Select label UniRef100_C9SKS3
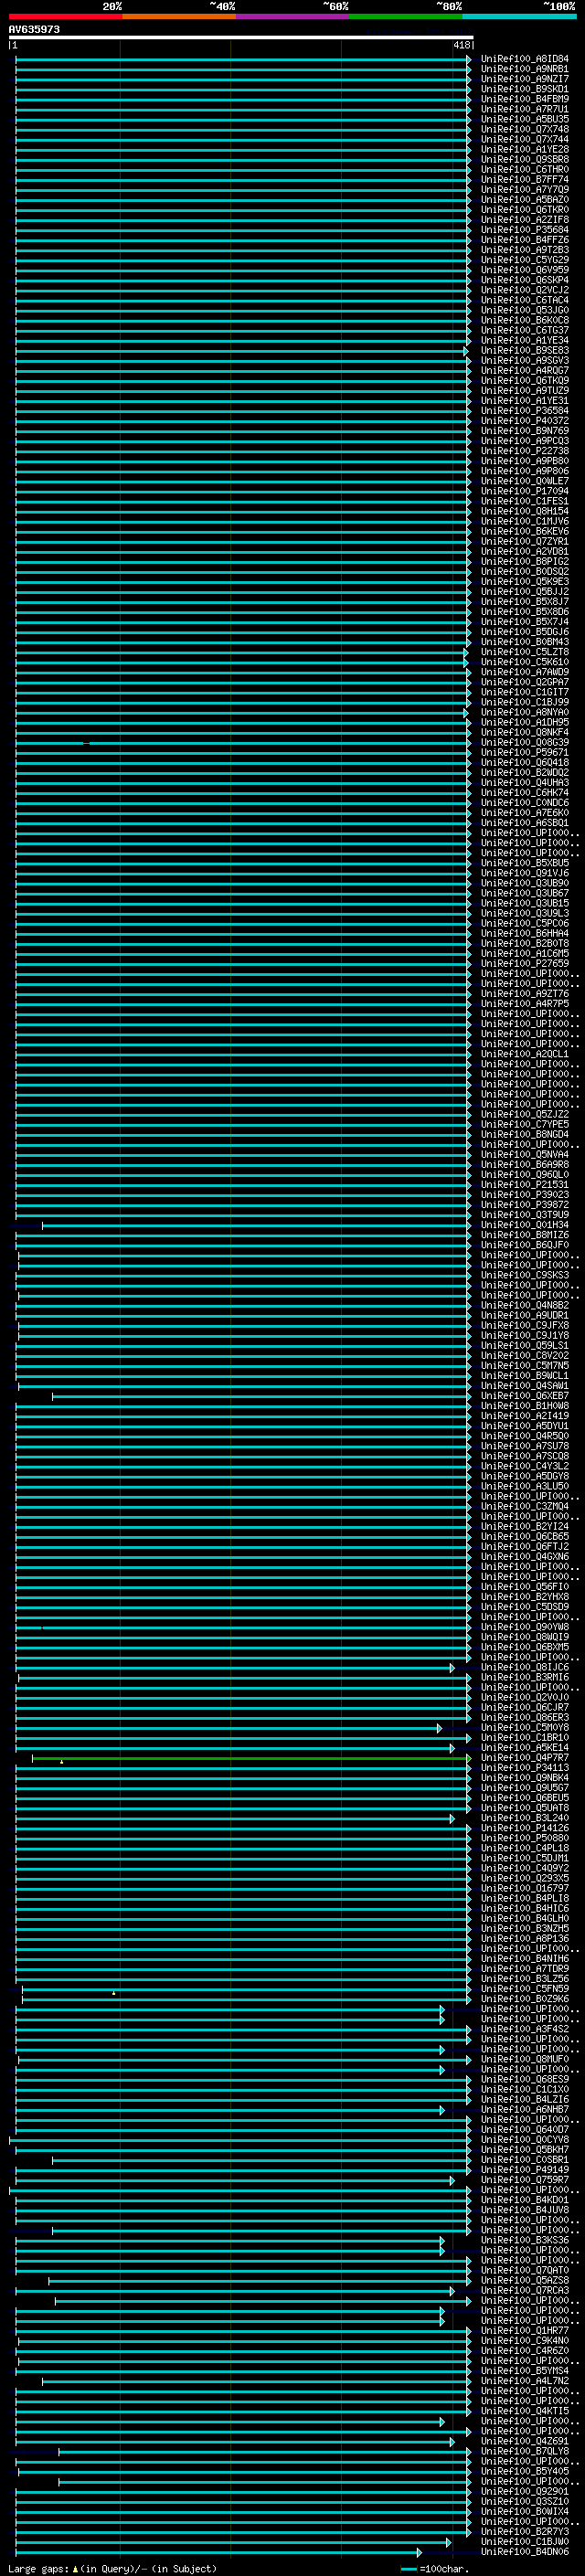Viewport: 585px width, 2576px height. [524, 1276]
